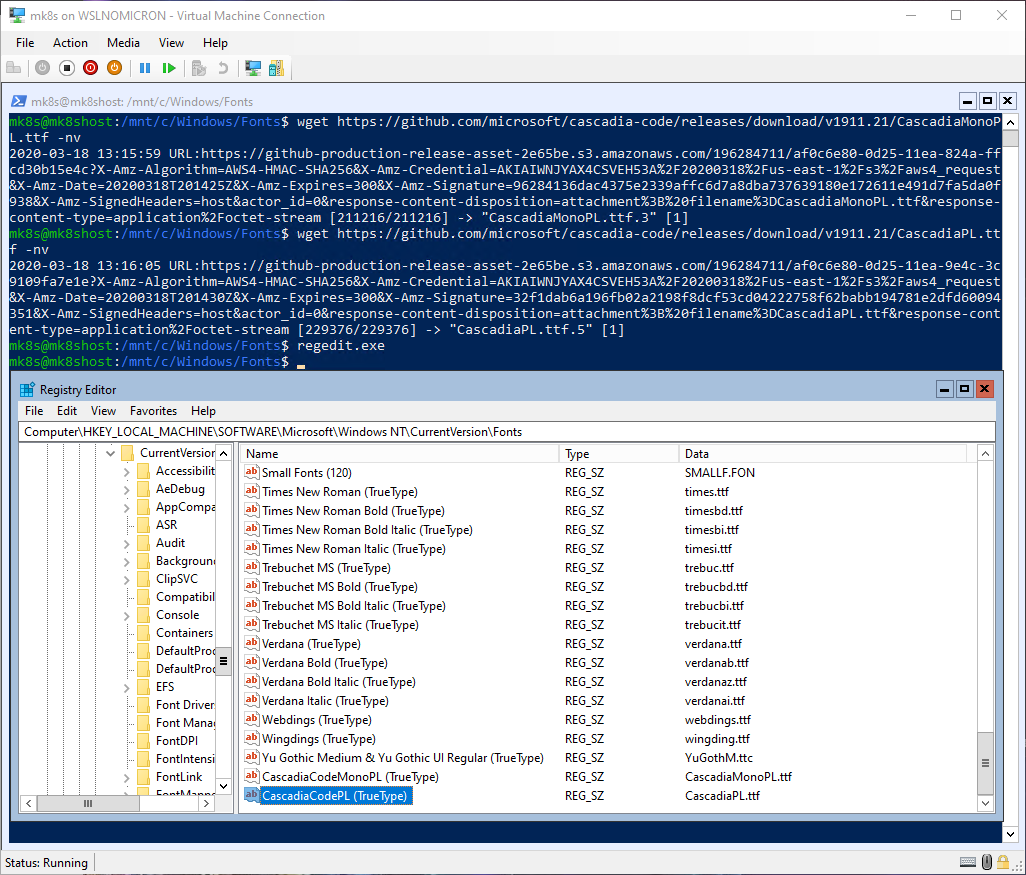This screenshot has height=875, width=1026.
Task: Select the CascadiaCodeMonoPL (TrueType) registry value
Action: (x=349, y=777)
